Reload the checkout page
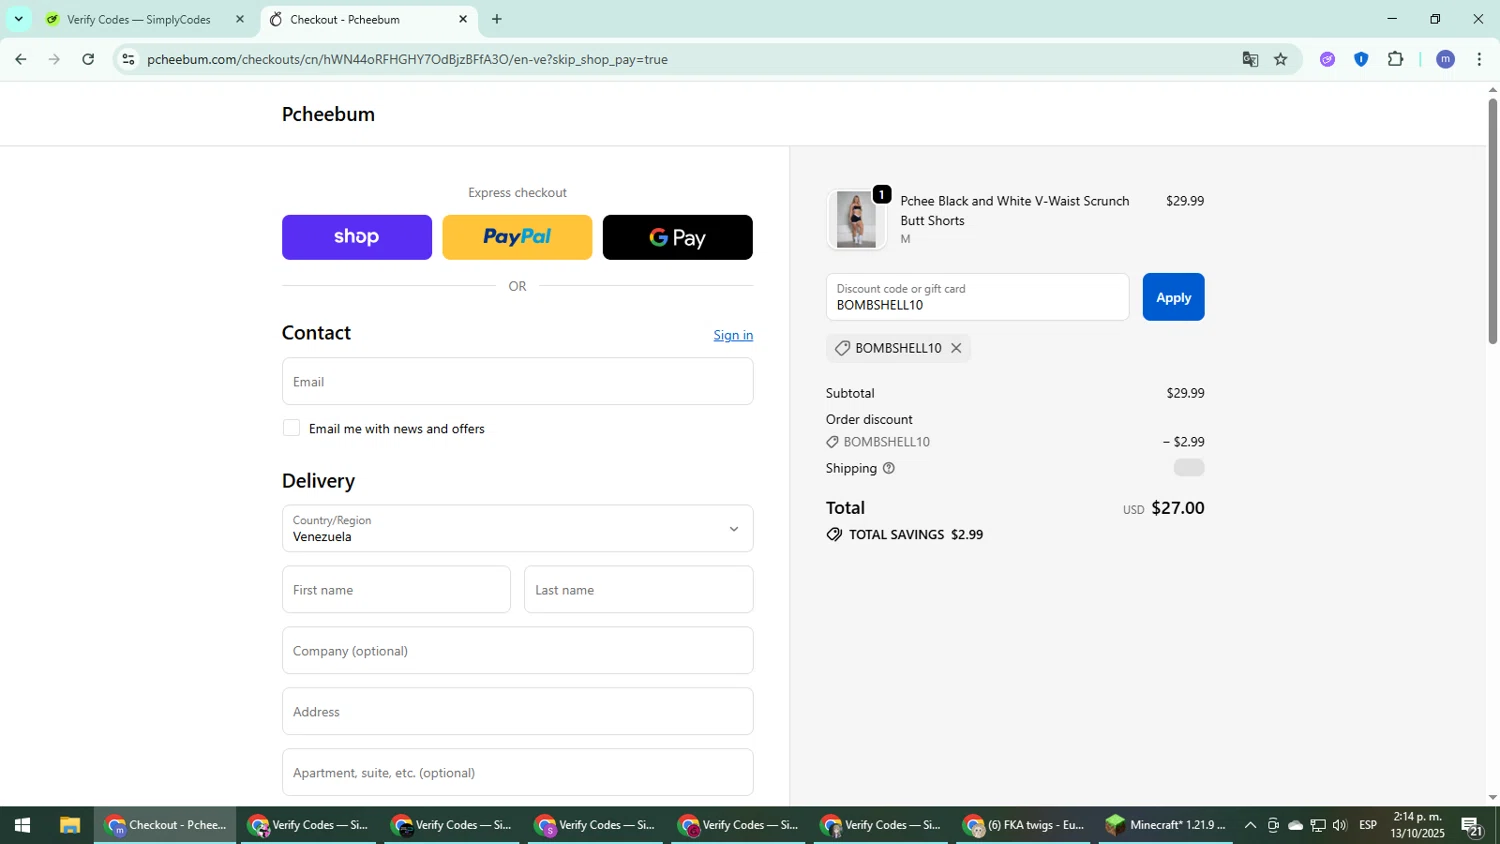The width and height of the screenshot is (1500, 844). click(x=88, y=59)
